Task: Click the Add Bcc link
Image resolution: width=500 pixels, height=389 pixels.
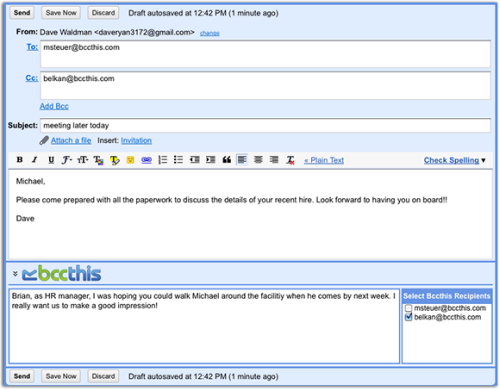Action: point(54,106)
